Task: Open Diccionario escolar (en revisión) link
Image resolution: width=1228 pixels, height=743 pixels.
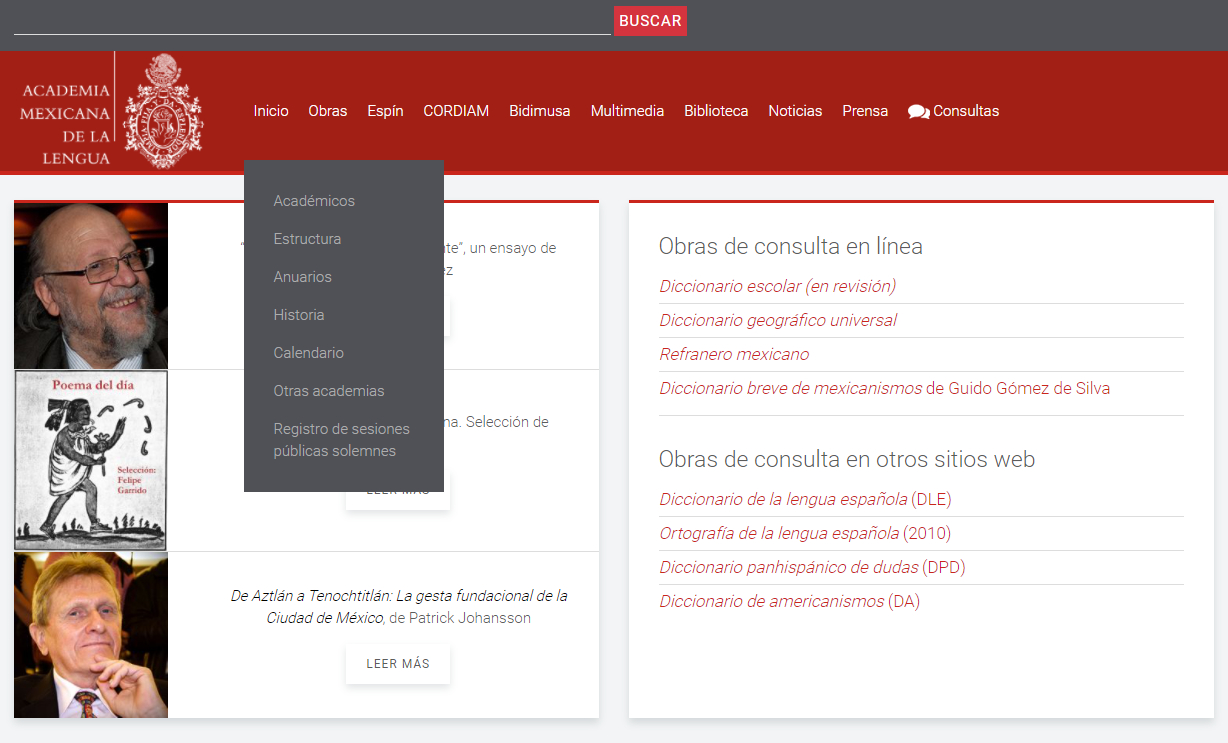Action: click(x=777, y=286)
